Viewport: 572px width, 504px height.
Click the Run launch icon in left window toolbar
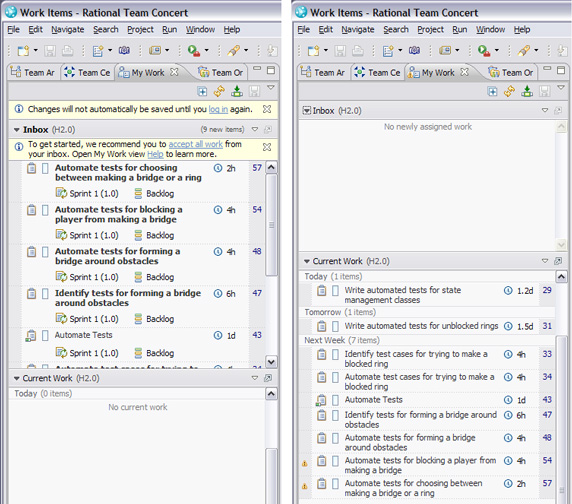pyautogui.click(x=193, y=50)
